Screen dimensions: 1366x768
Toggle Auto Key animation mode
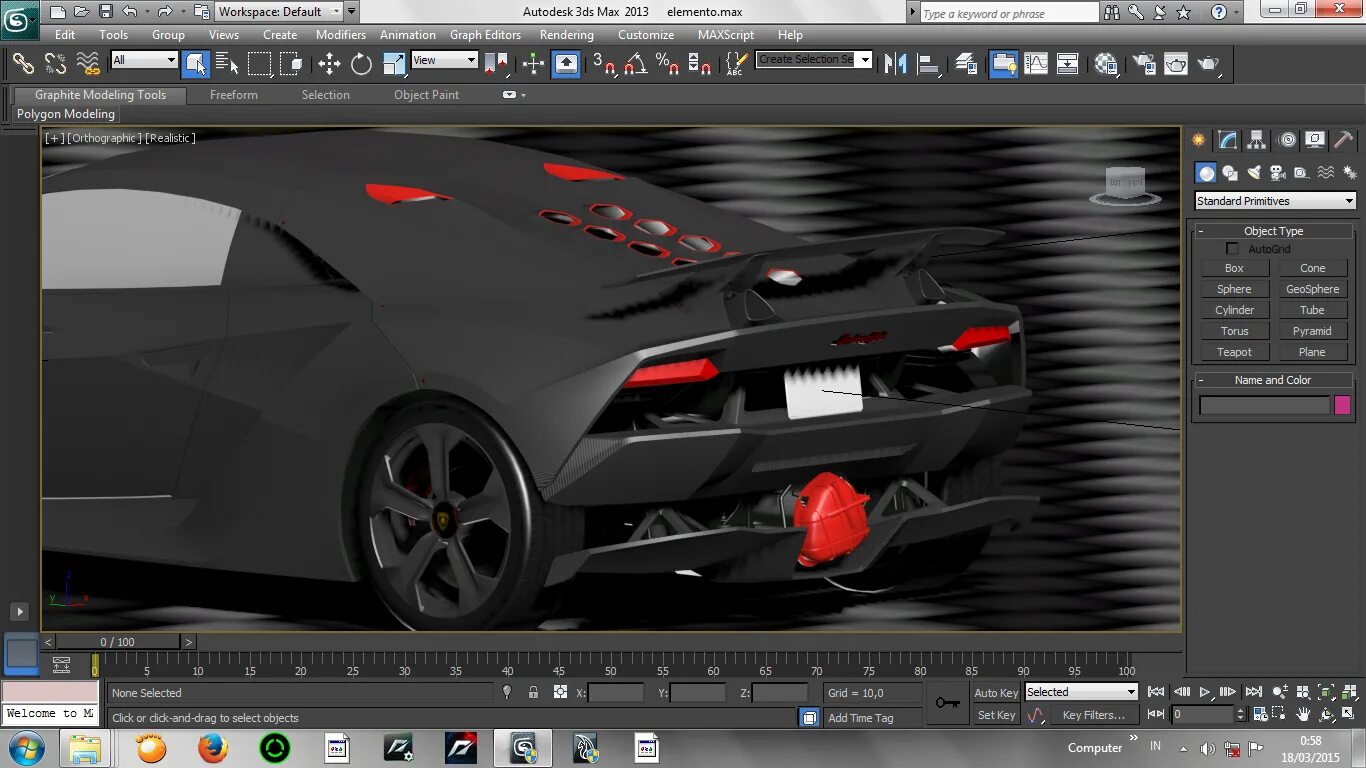[x=996, y=693]
